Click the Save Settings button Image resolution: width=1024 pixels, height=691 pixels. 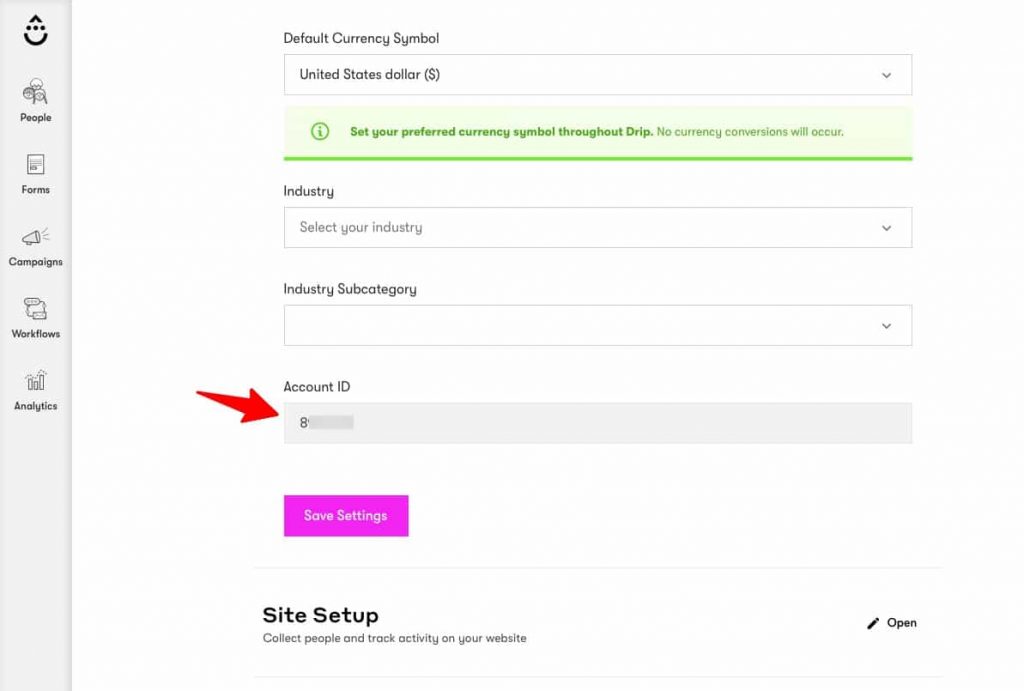click(346, 516)
